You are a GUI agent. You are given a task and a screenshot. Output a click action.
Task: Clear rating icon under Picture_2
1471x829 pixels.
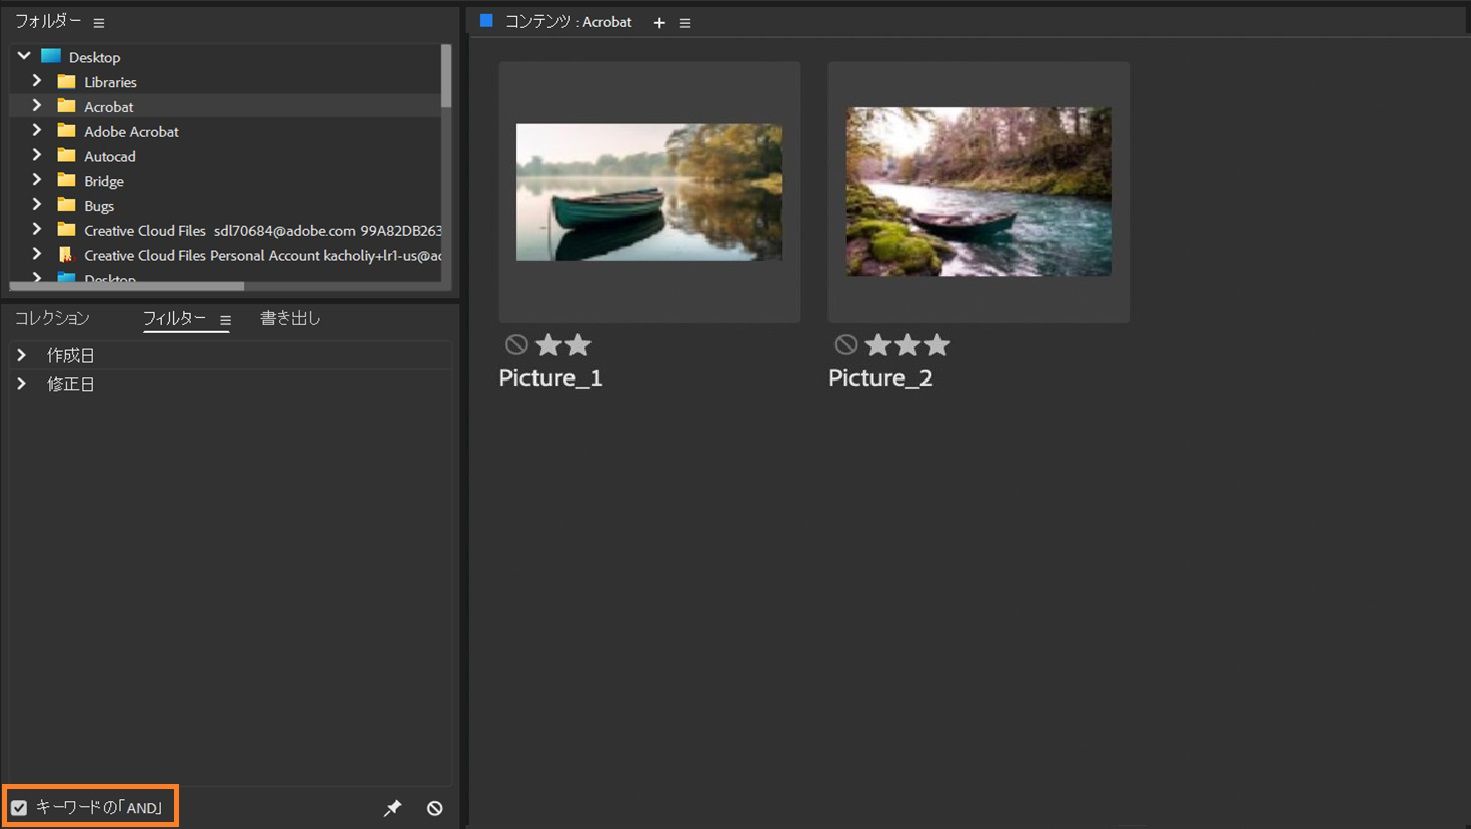846,345
